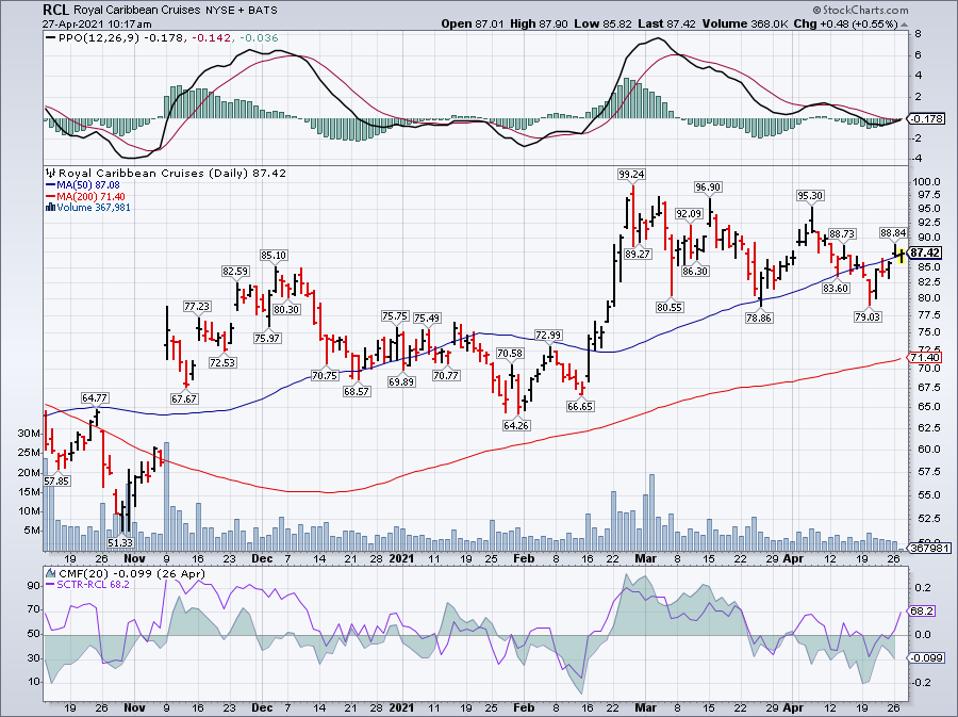Click the 85.10 price label
Screen dimensions: 958x717
[274, 255]
